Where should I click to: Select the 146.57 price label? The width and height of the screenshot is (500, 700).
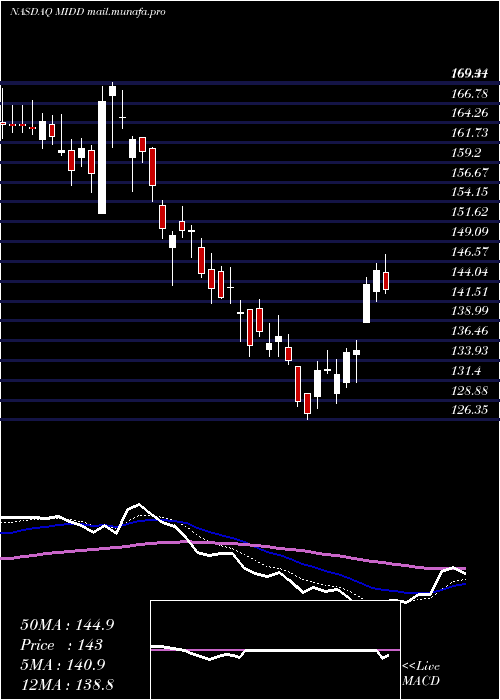470,252
